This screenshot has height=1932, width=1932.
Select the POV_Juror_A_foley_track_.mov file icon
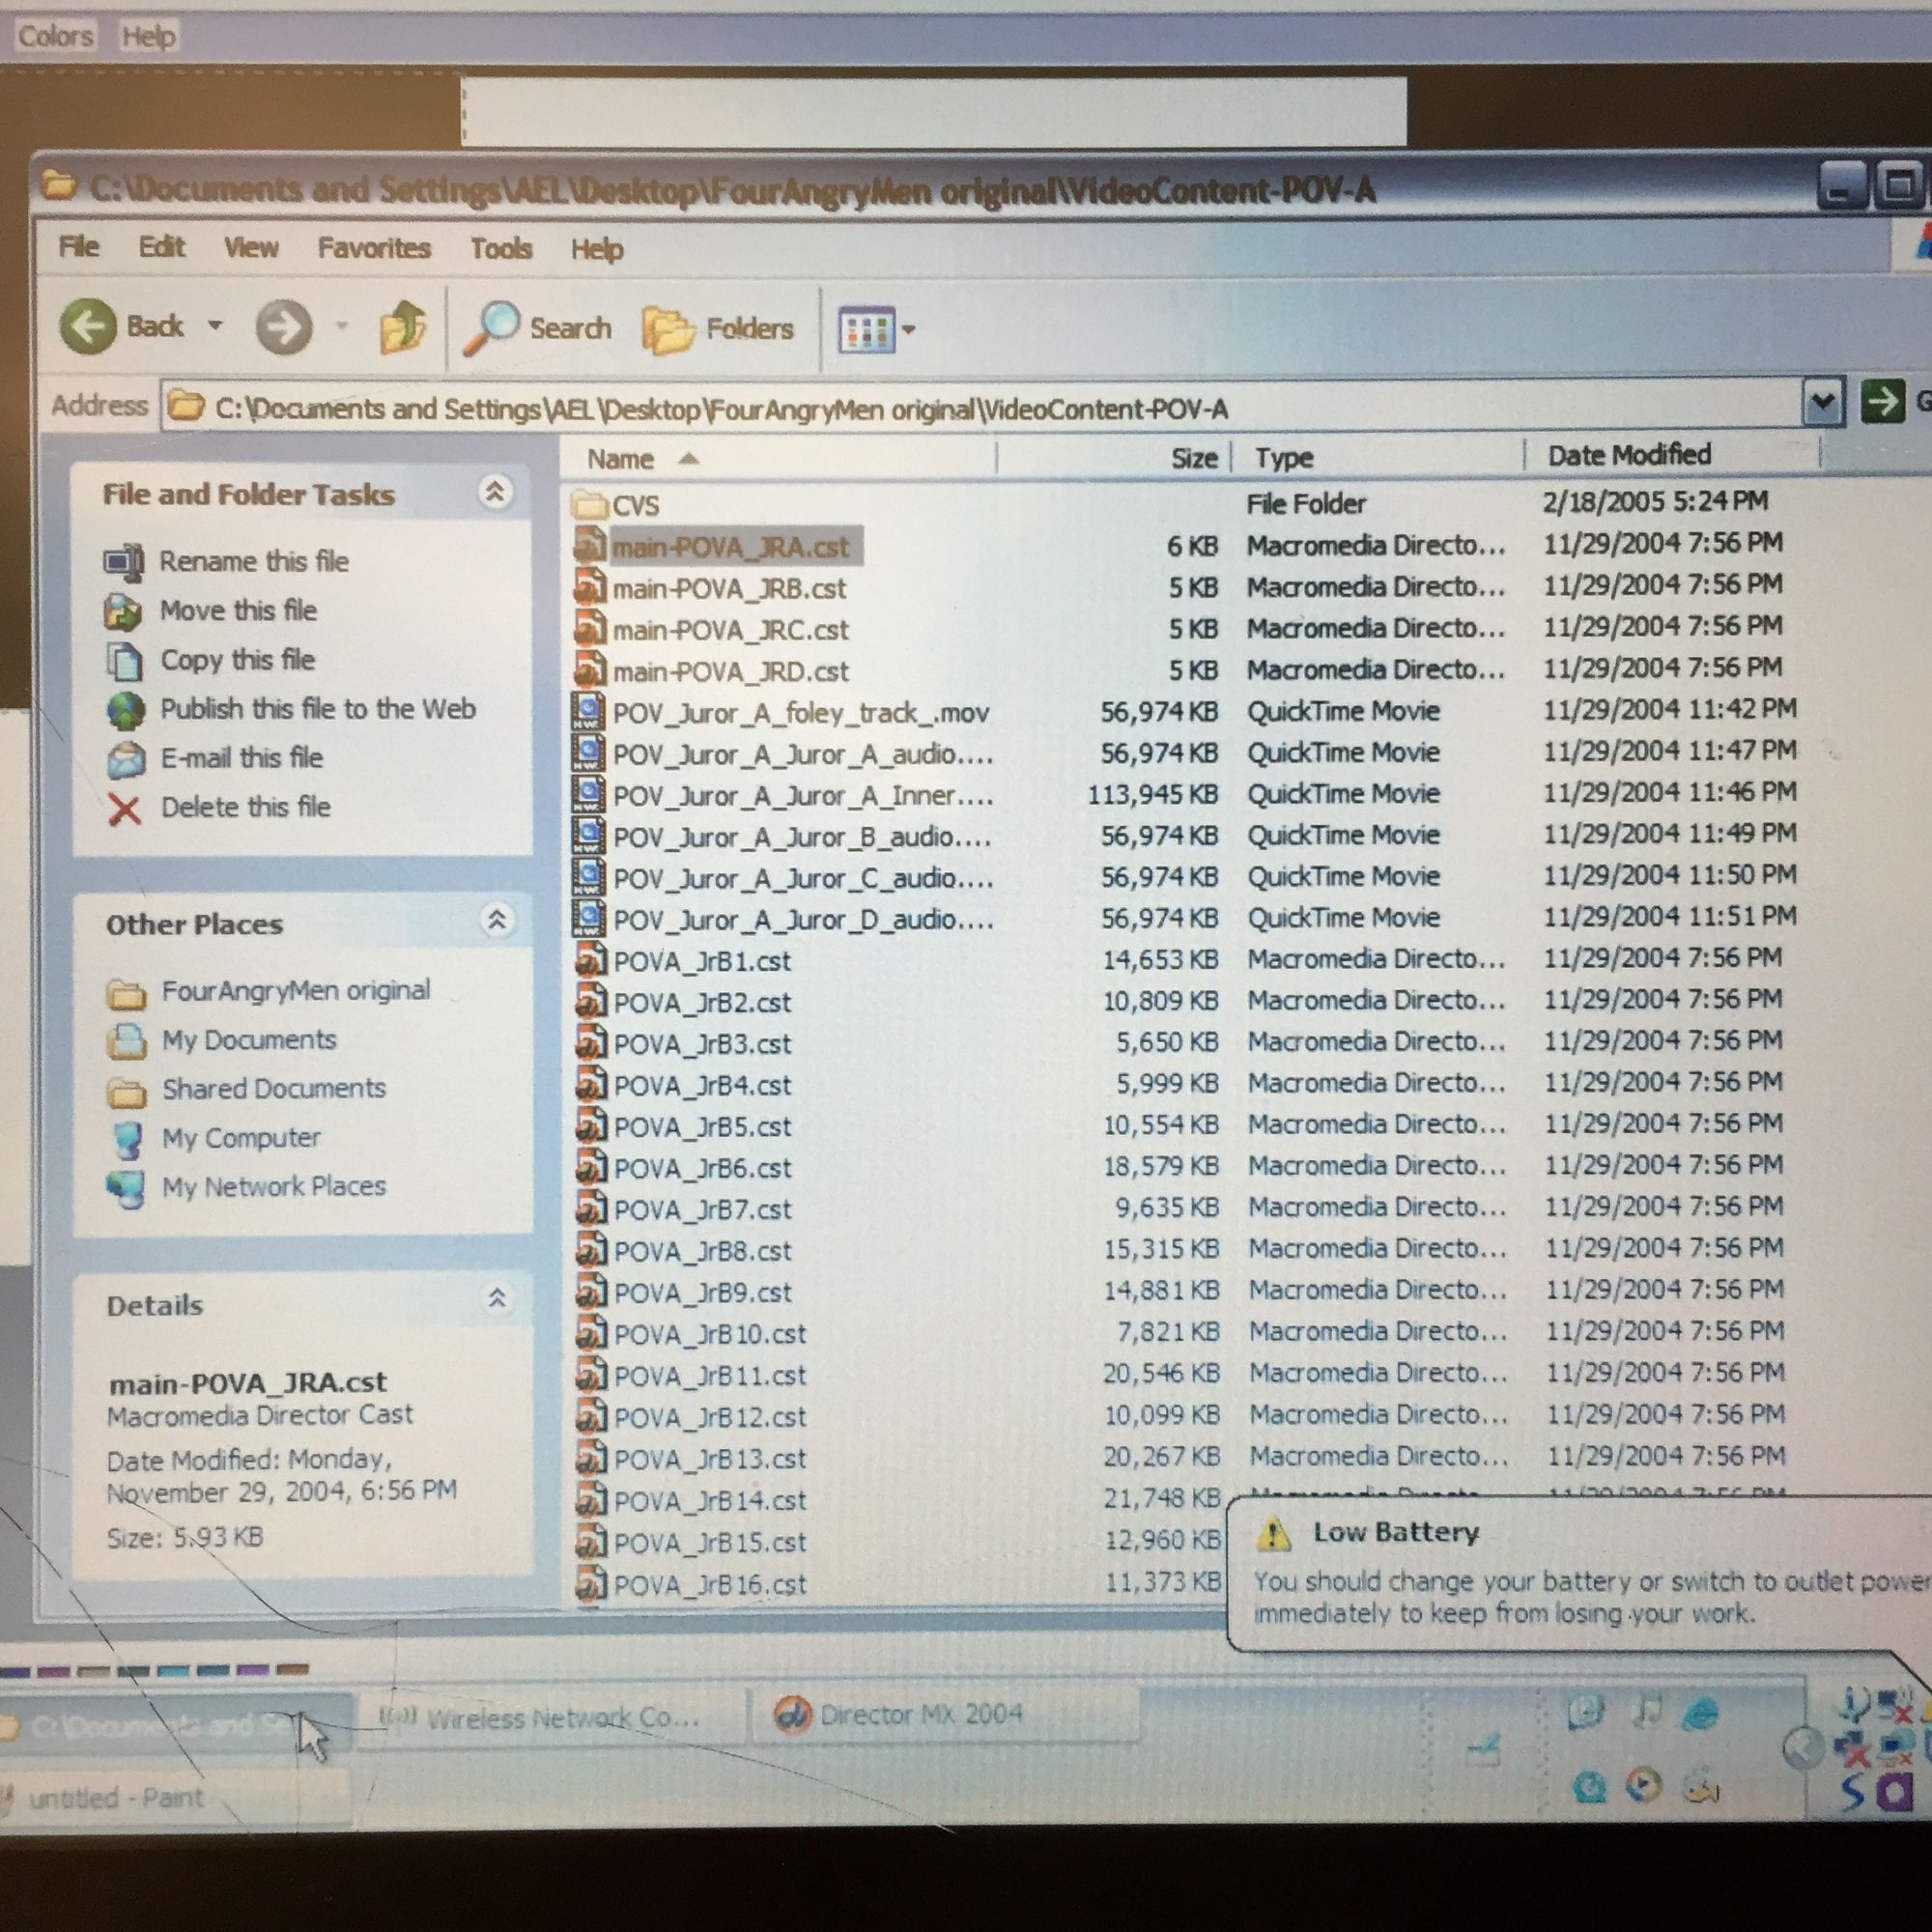click(588, 712)
